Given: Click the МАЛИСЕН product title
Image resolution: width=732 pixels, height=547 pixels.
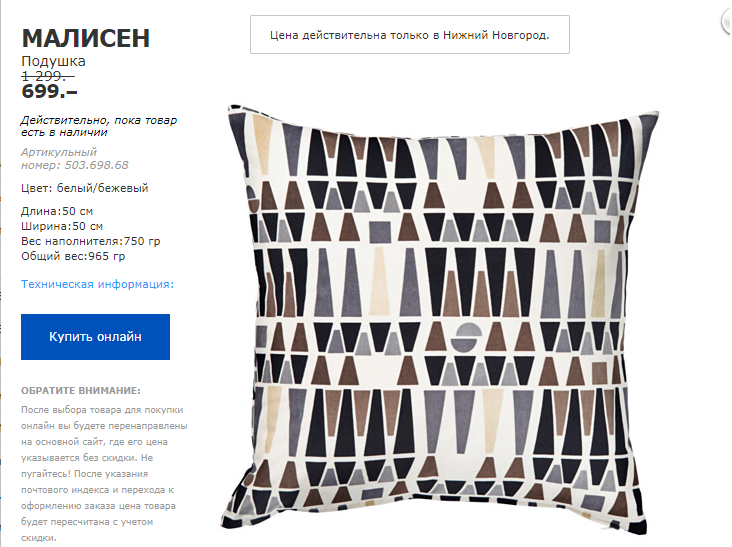Looking at the screenshot, I should (85, 38).
